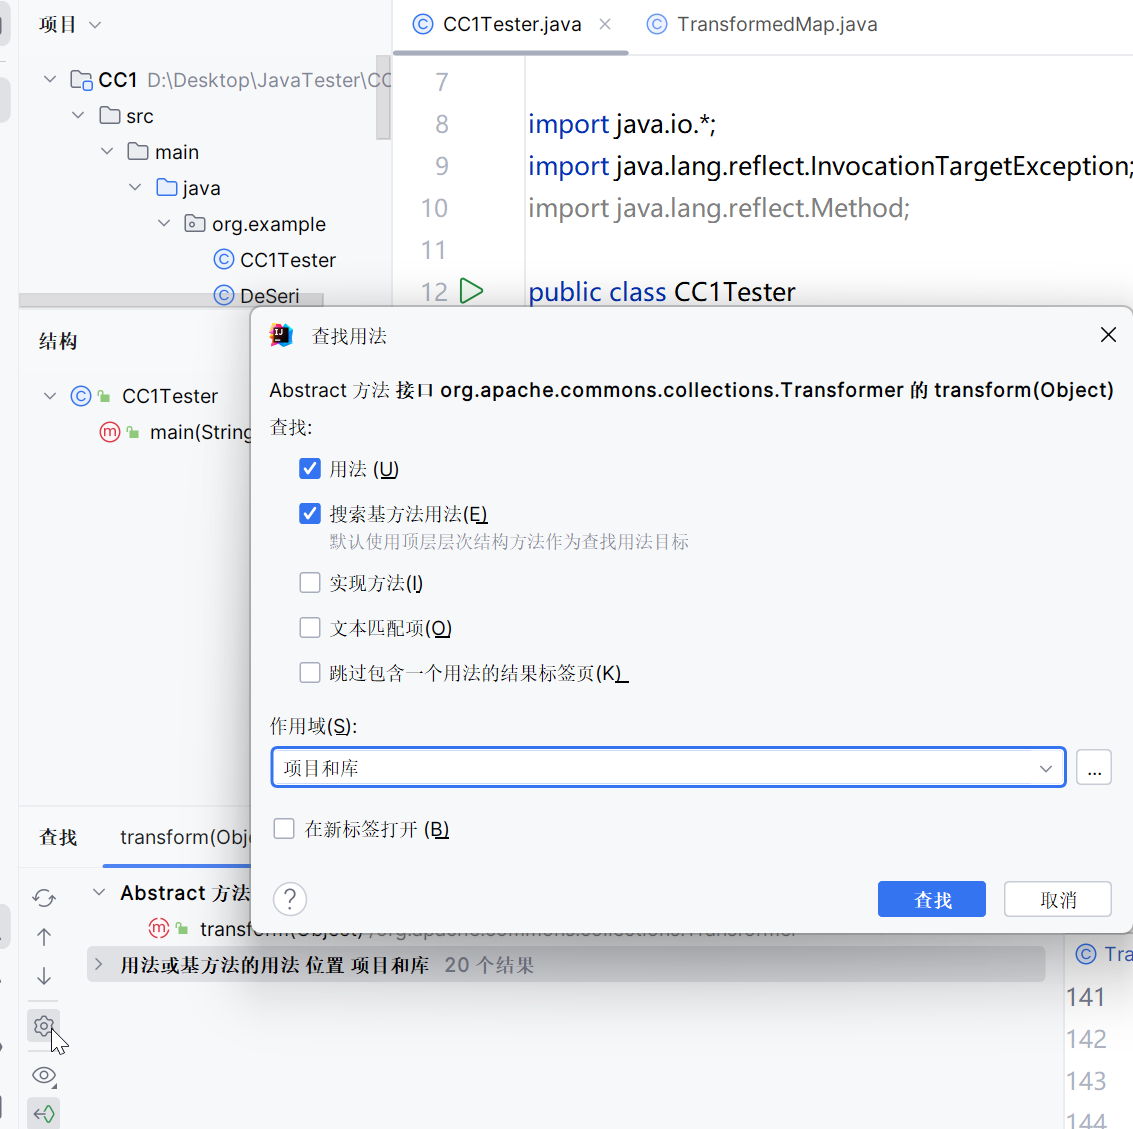Expand the 用法或基方法的用法 results node
The width and height of the screenshot is (1133, 1129).
click(99, 965)
